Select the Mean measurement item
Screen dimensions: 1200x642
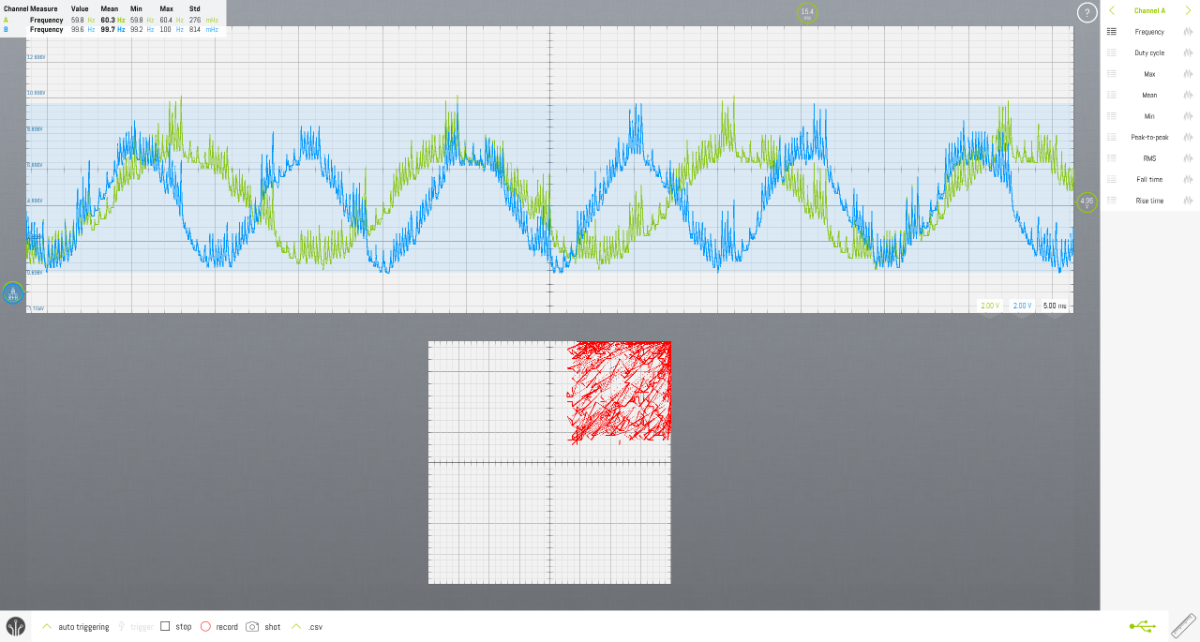click(x=1149, y=95)
